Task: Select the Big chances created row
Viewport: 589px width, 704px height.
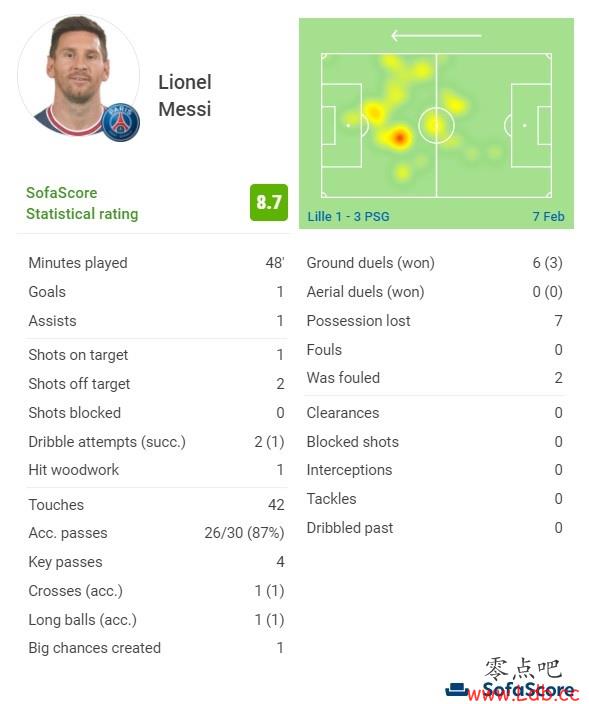Action: (x=156, y=648)
